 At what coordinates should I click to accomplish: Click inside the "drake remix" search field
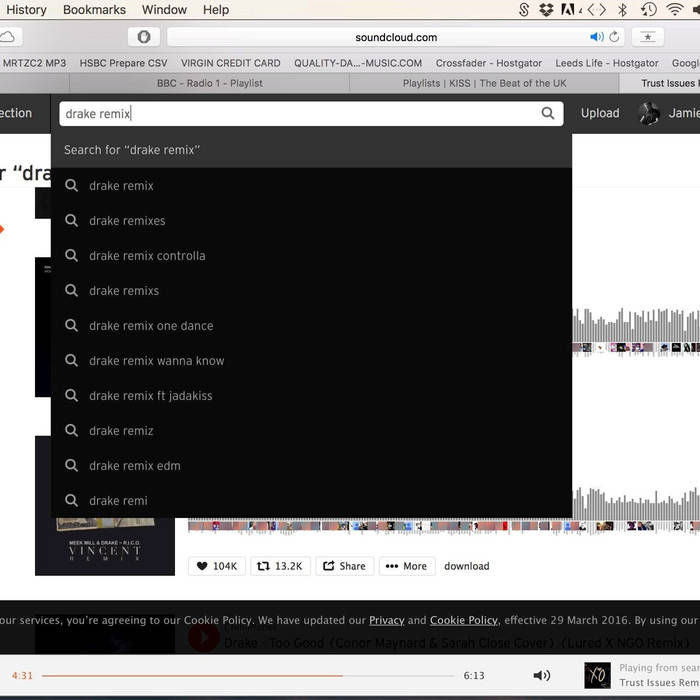point(300,114)
